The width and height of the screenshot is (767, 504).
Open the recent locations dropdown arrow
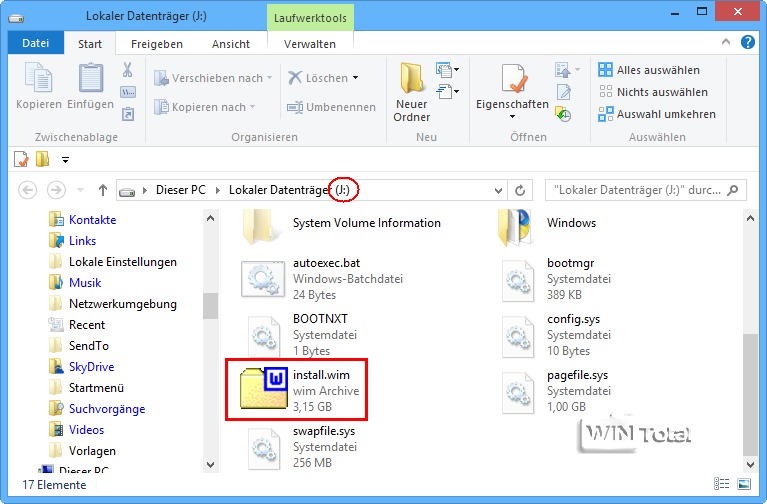[81, 190]
